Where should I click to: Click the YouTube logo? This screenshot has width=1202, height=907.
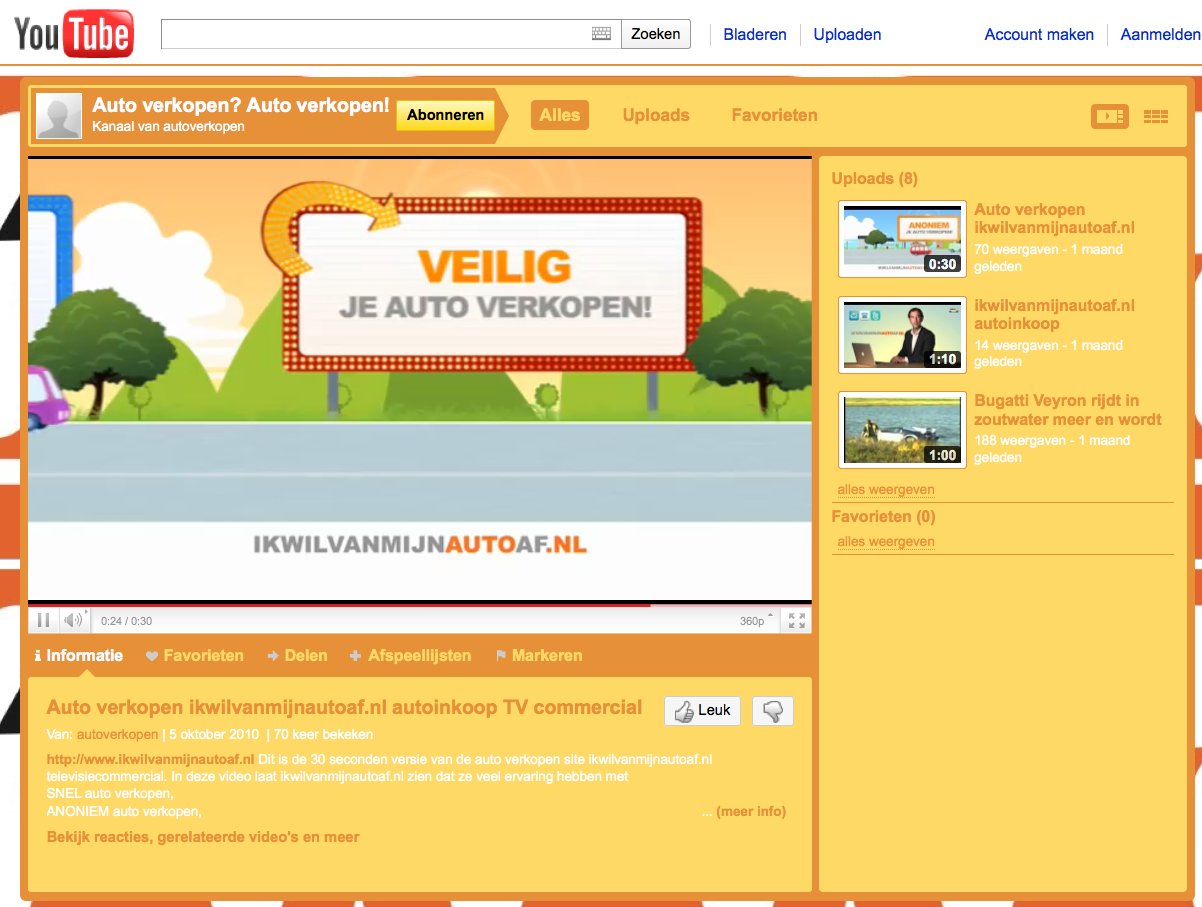[74, 34]
